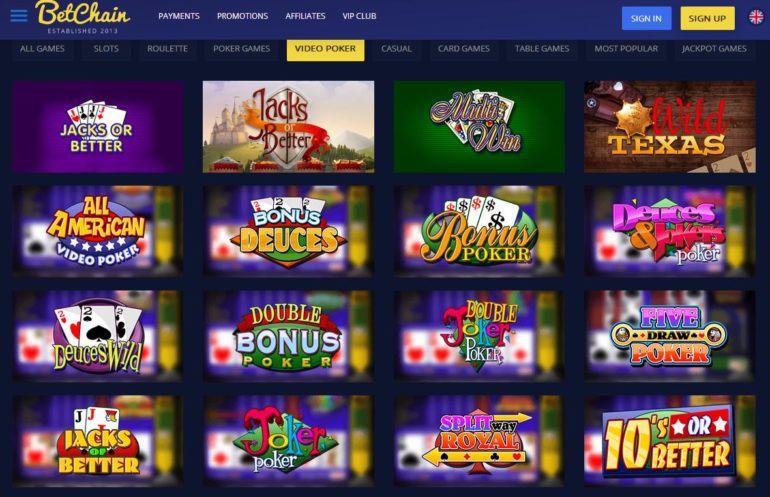Click the yellow Sign Up button

click(x=707, y=18)
